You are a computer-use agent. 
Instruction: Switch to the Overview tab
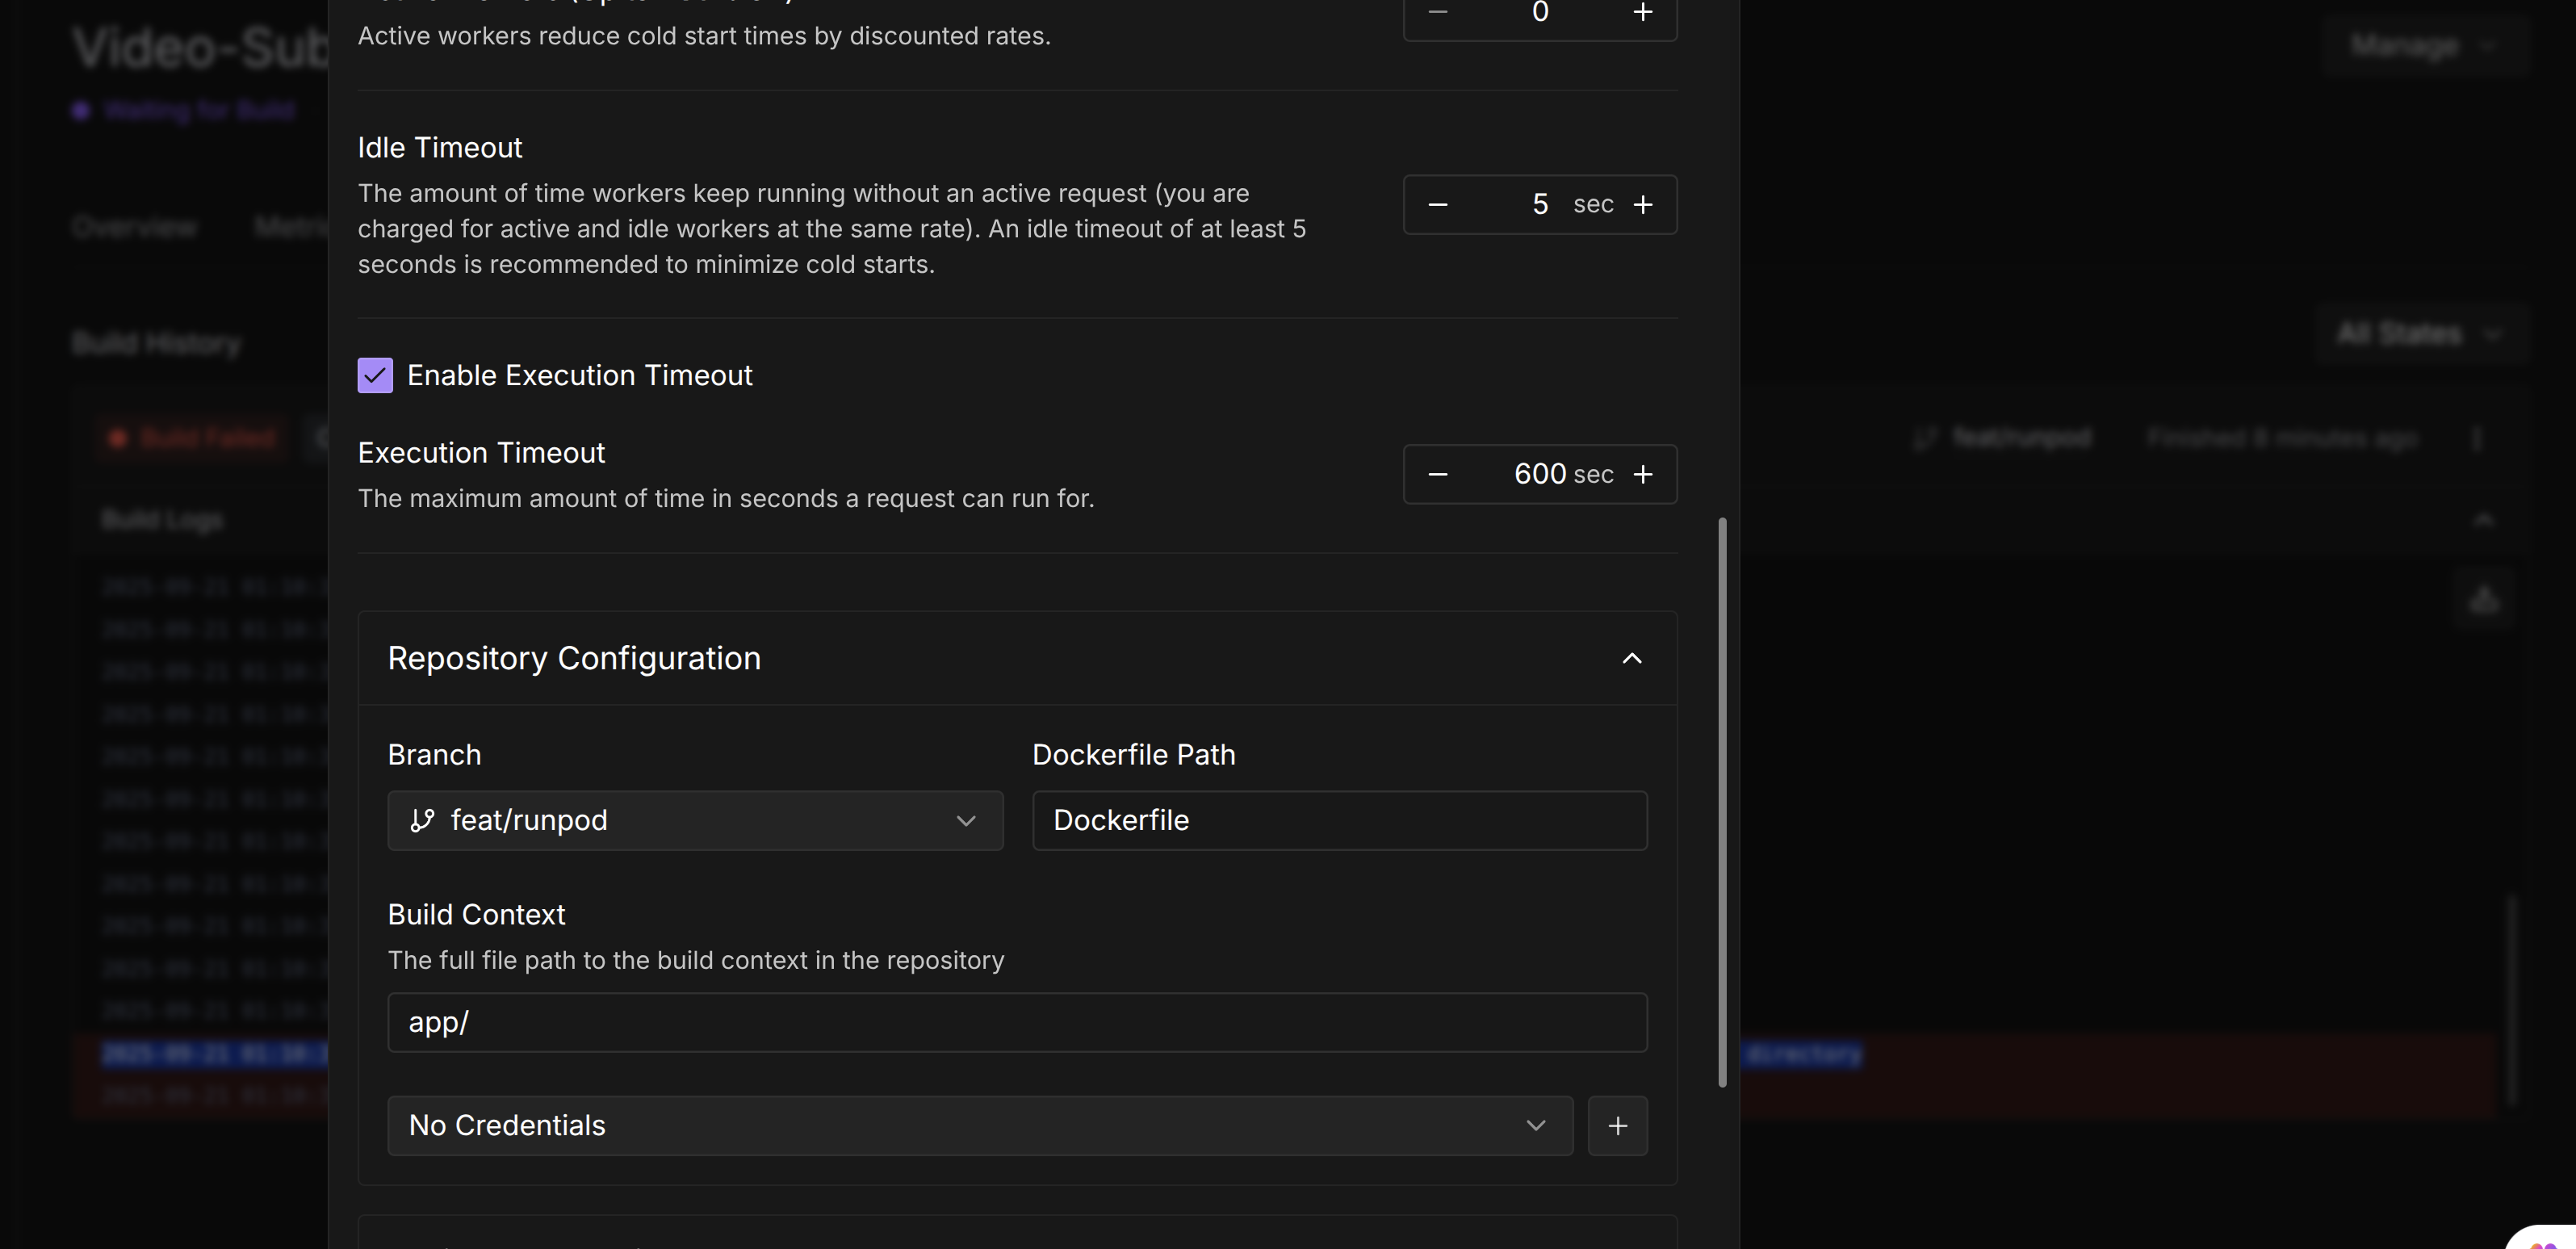(x=134, y=228)
